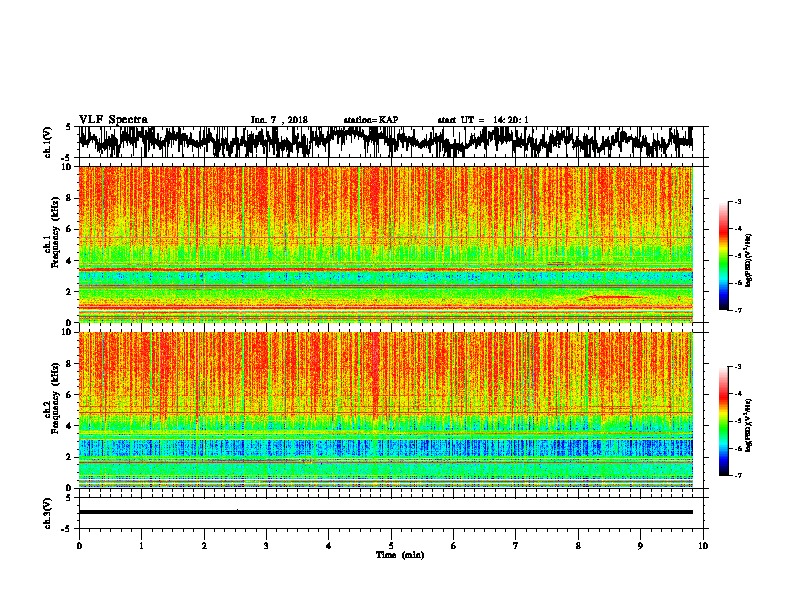Click the ch.1 spectrogram "8" kHz tick label

[x=70, y=198]
